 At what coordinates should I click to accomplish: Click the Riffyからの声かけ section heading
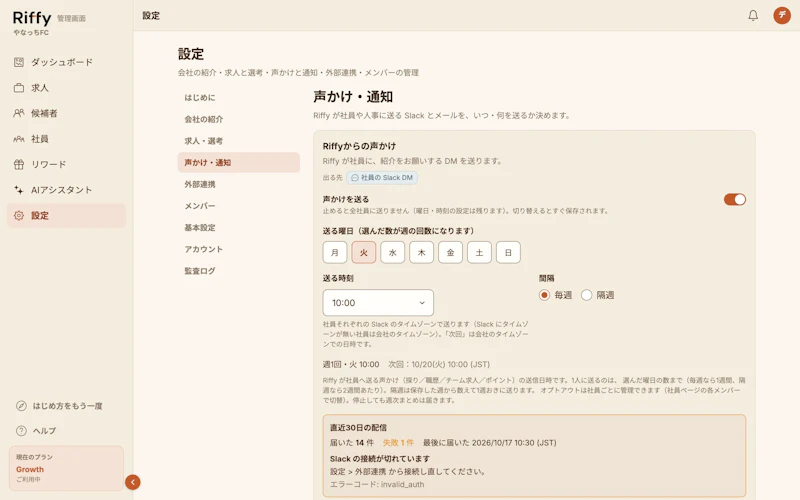[x=359, y=146]
